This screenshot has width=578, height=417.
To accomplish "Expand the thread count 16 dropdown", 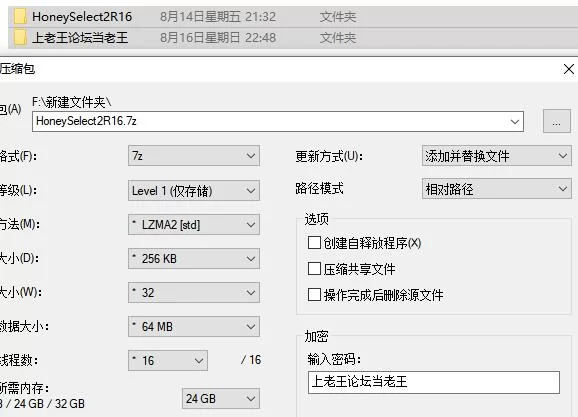I will point(168,361).
